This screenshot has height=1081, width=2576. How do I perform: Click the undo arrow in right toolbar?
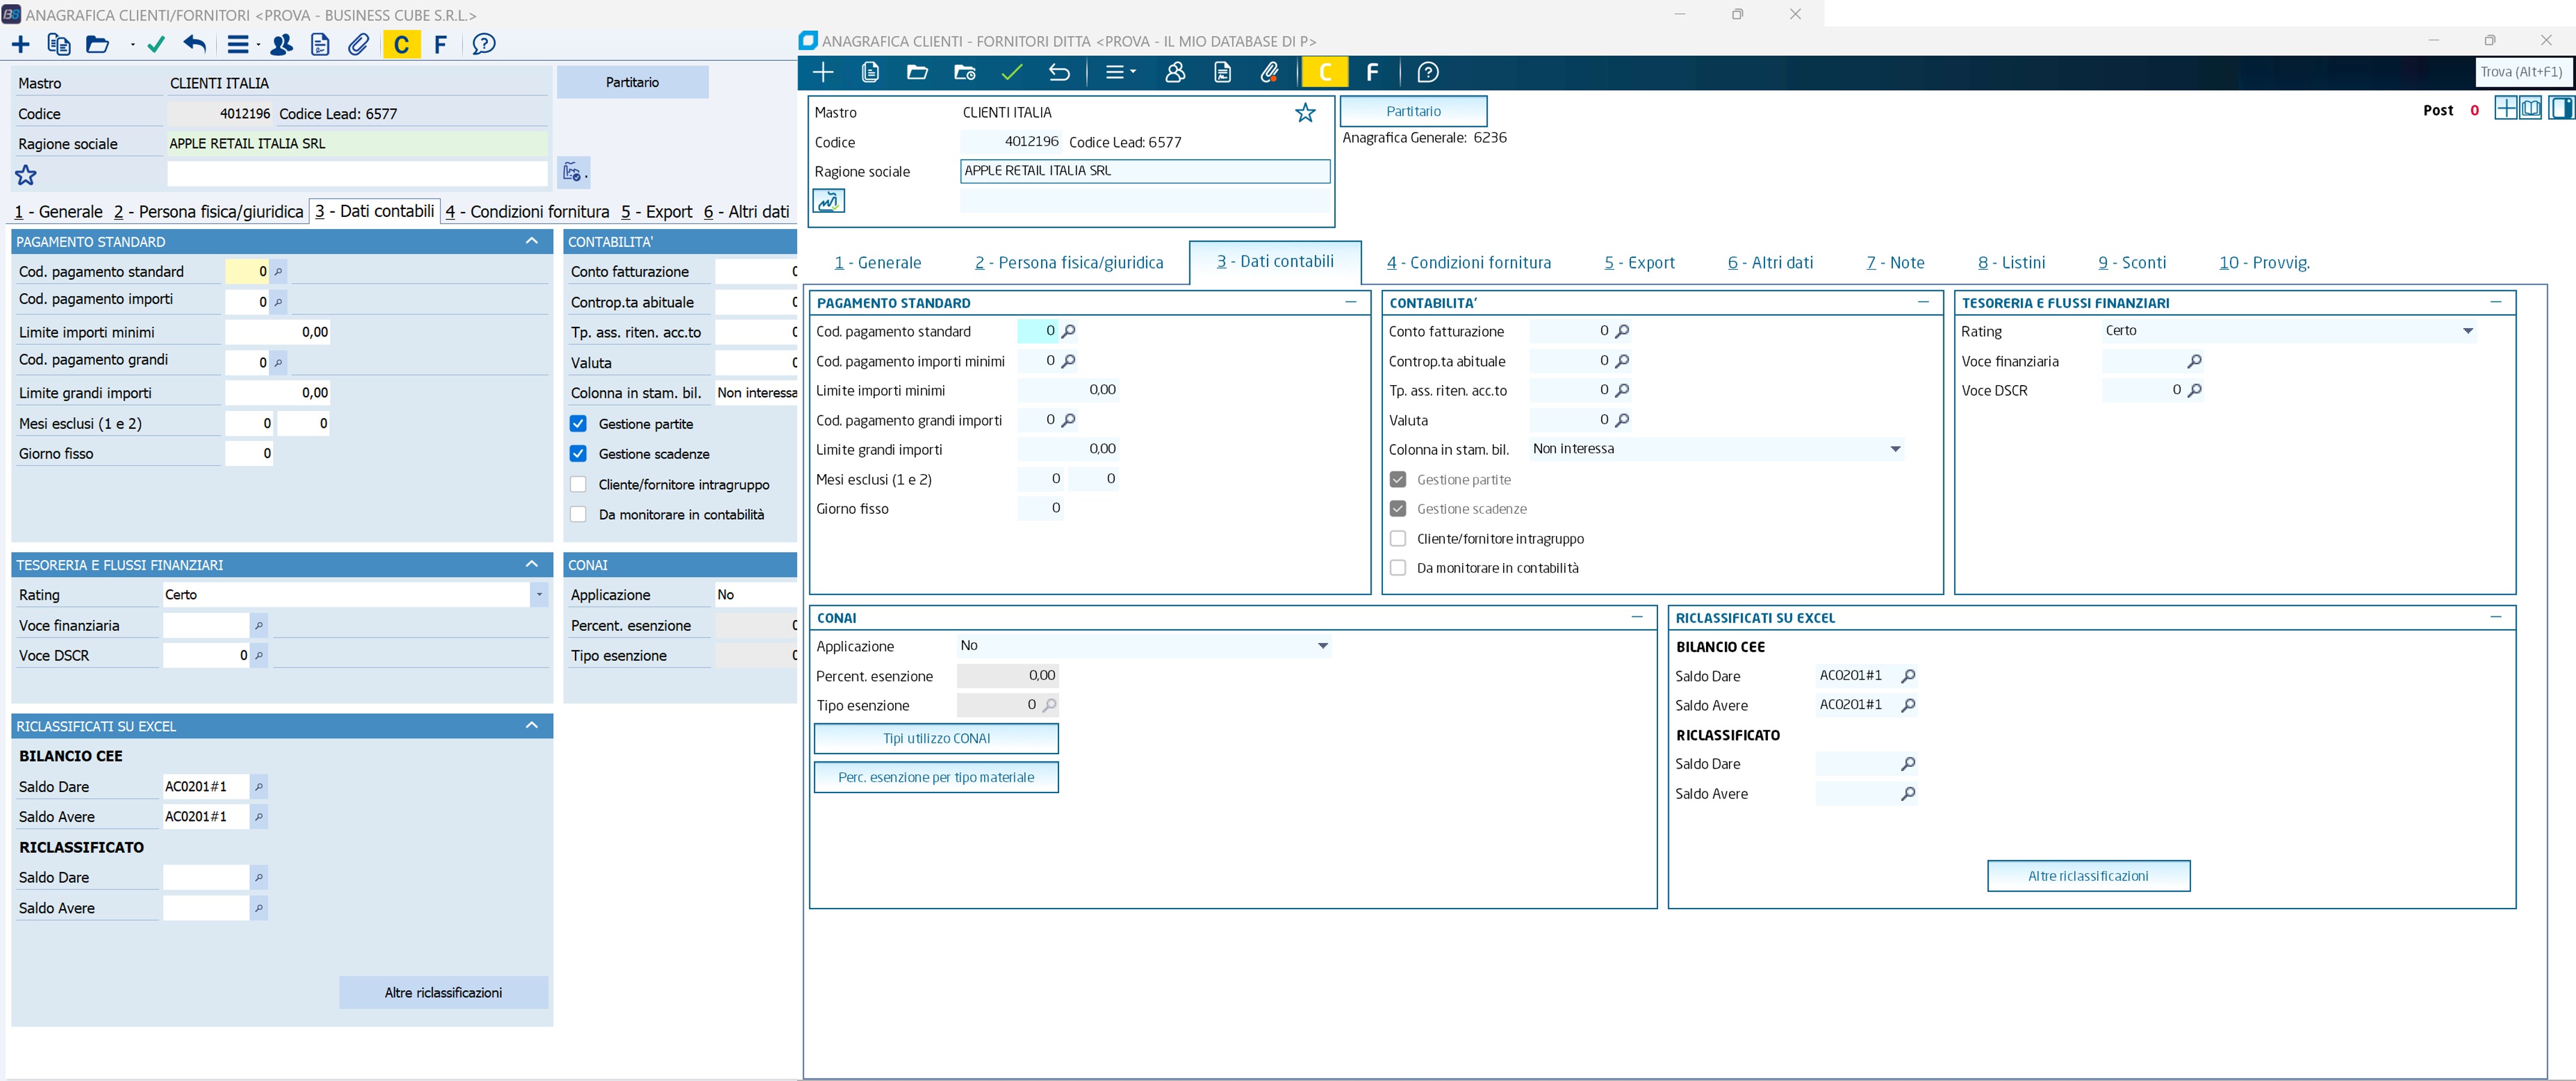pyautogui.click(x=1059, y=72)
